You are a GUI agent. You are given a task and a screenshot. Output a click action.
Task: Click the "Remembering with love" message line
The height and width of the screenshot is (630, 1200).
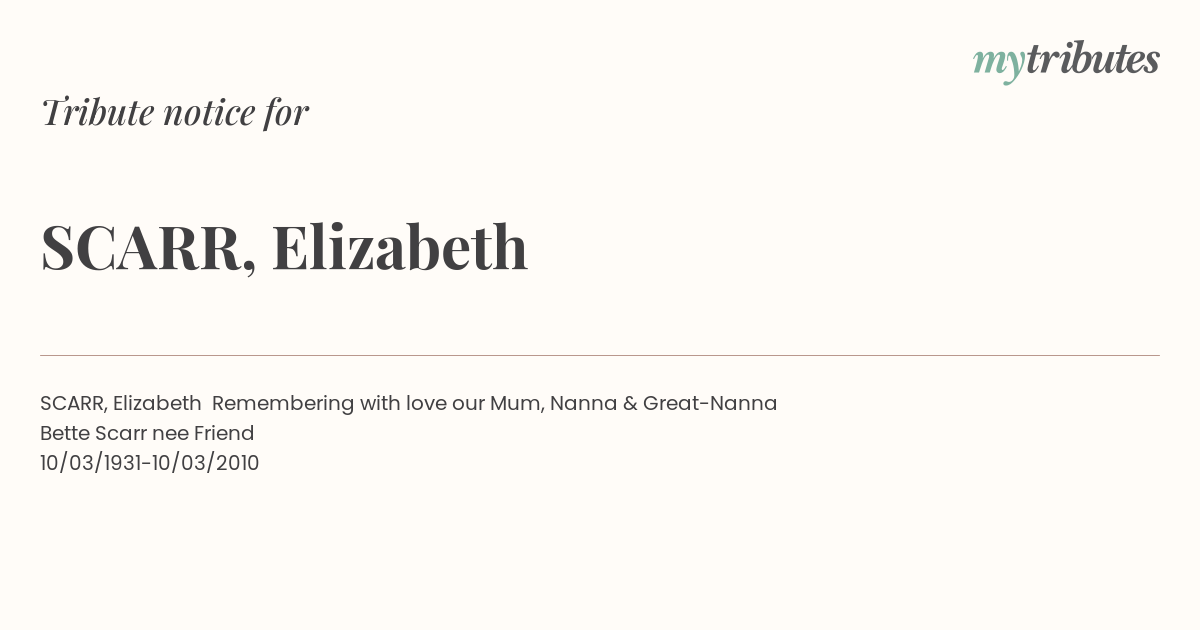tap(495, 403)
